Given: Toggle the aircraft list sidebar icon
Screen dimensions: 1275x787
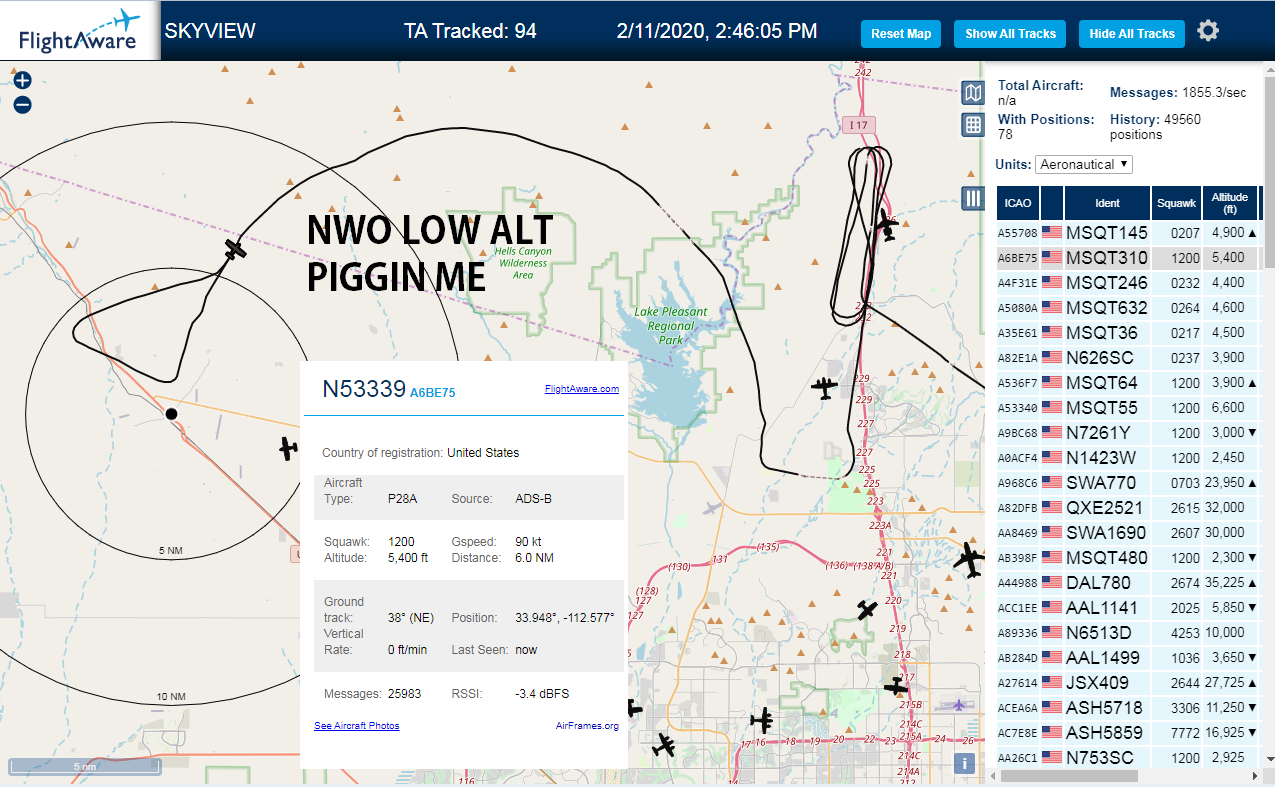Looking at the screenshot, I should point(972,198).
